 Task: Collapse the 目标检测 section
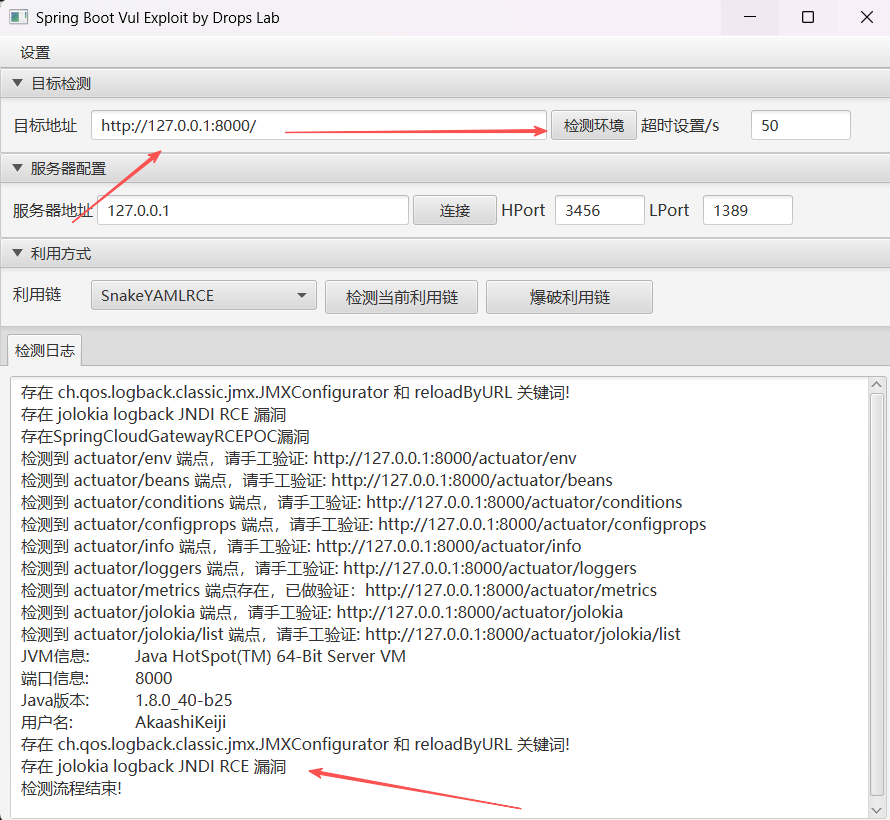[18, 83]
